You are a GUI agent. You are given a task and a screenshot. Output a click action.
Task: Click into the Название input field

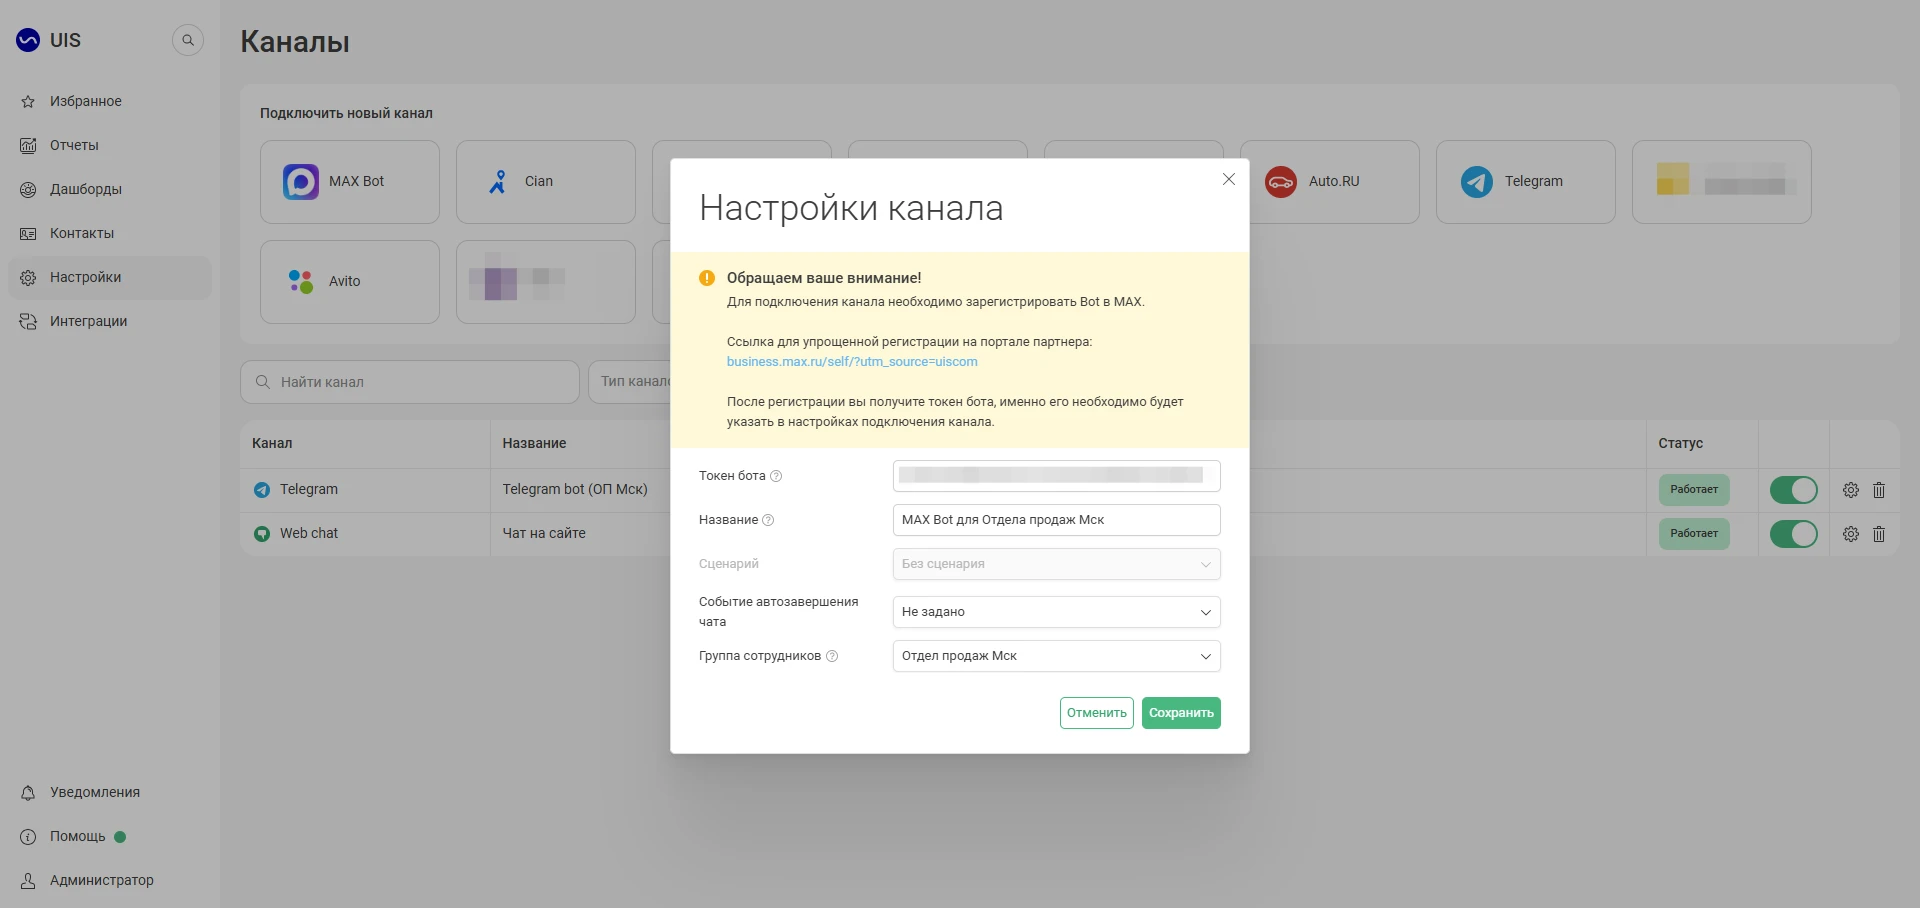[1056, 520]
